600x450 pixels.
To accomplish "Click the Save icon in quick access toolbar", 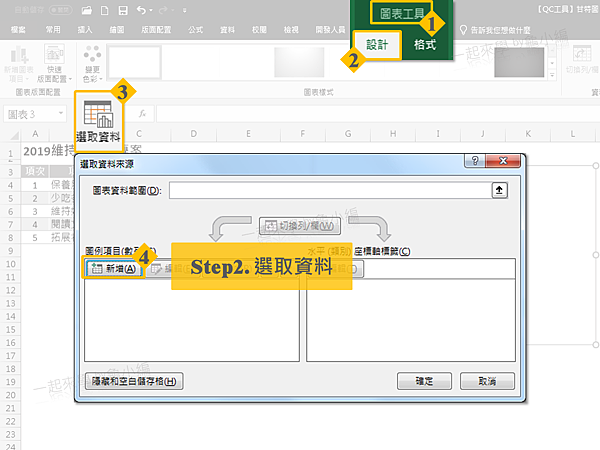I will point(123,10).
